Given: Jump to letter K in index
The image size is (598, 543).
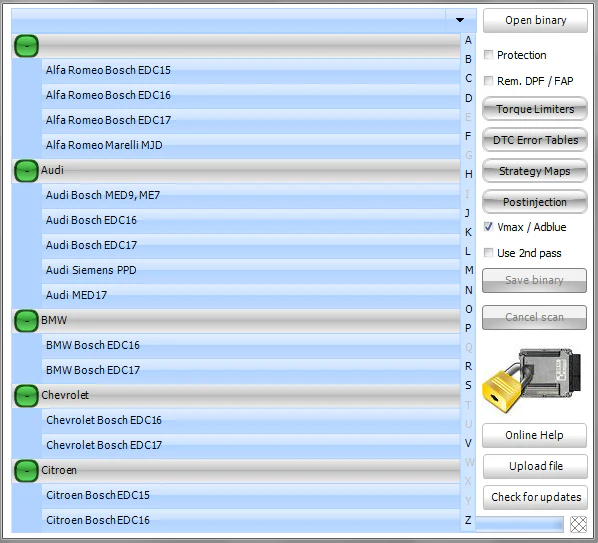Looking at the screenshot, I should pos(468,232).
